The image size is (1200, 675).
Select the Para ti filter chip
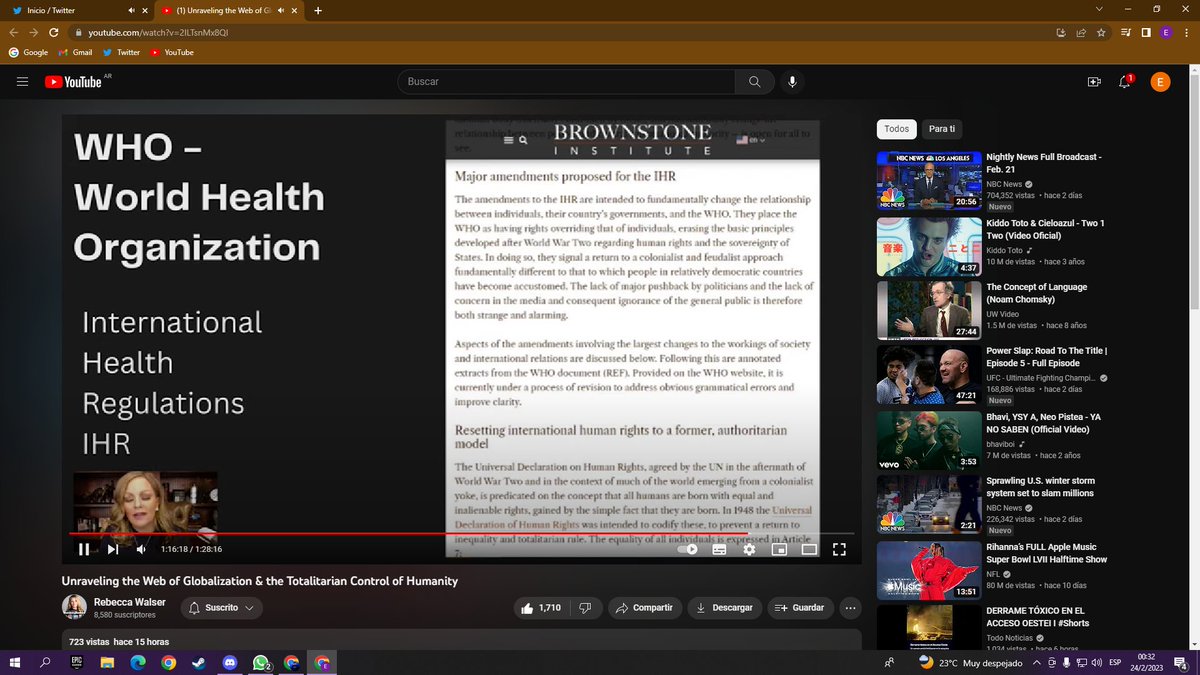(942, 129)
